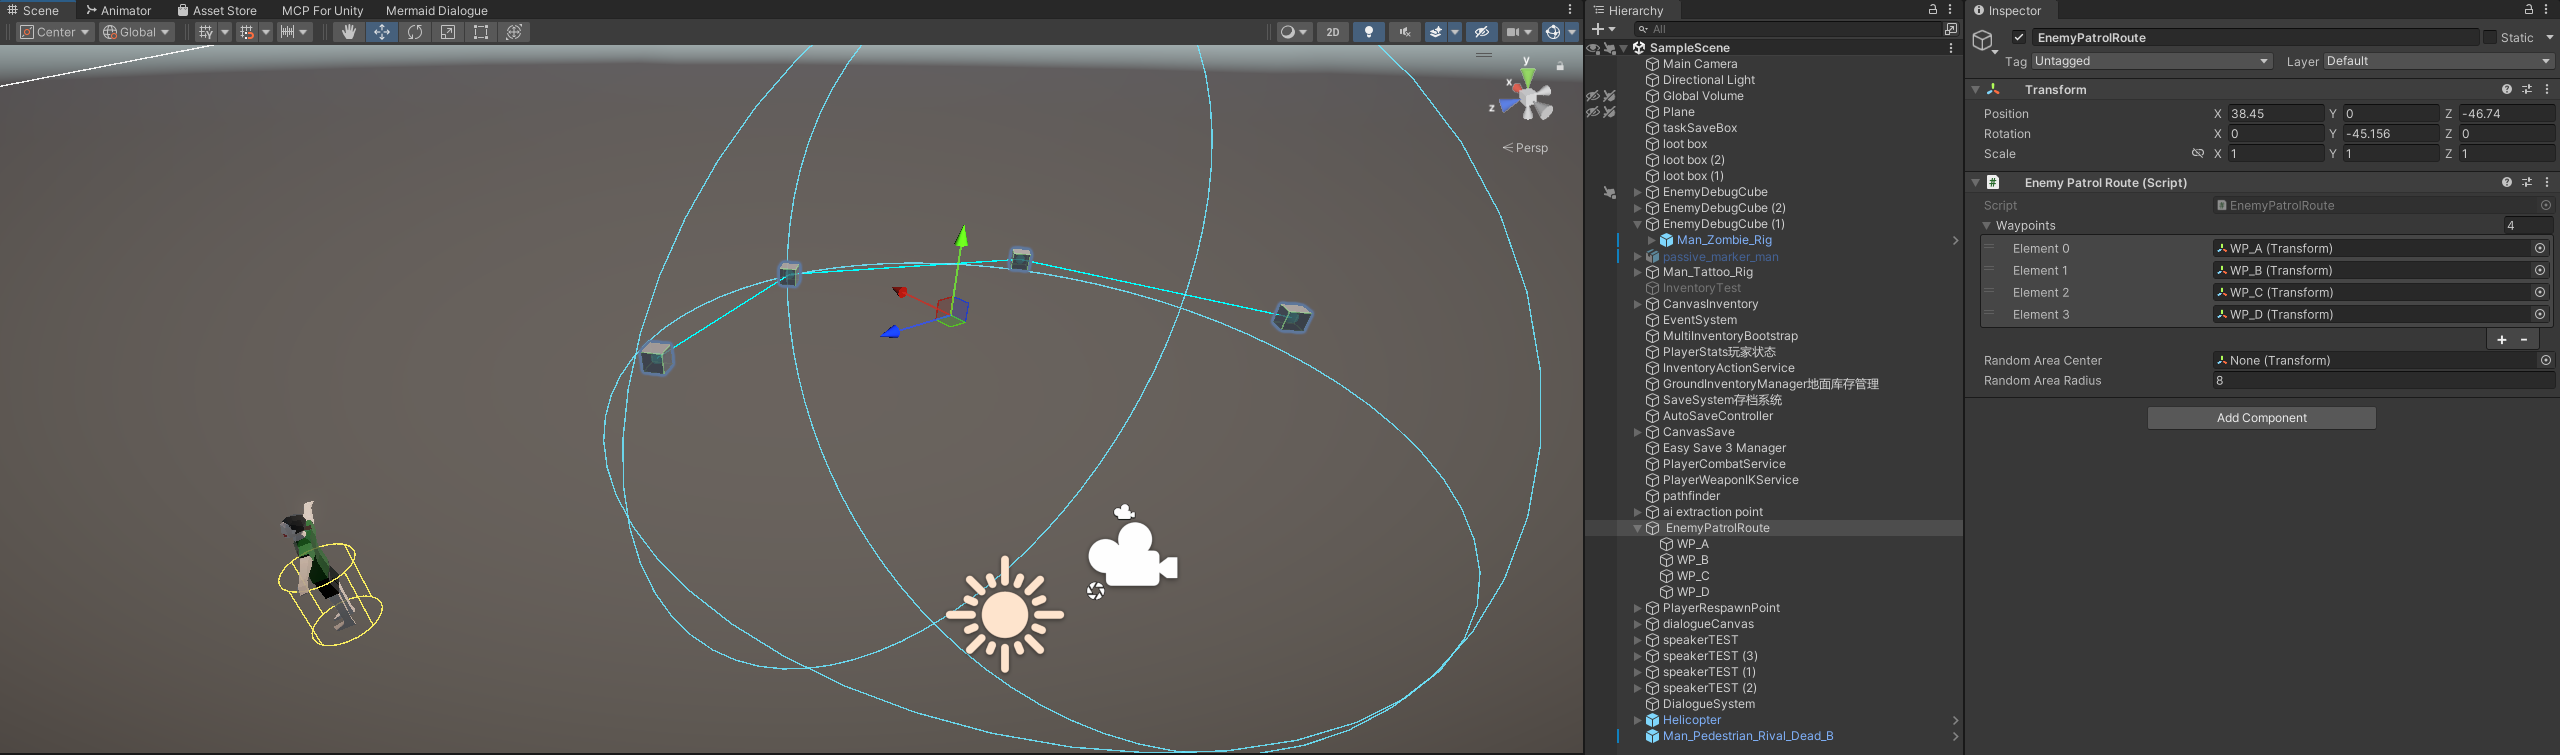2560x755 pixels.
Task: Open Transform preset sliders icon
Action: point(2527,89)
